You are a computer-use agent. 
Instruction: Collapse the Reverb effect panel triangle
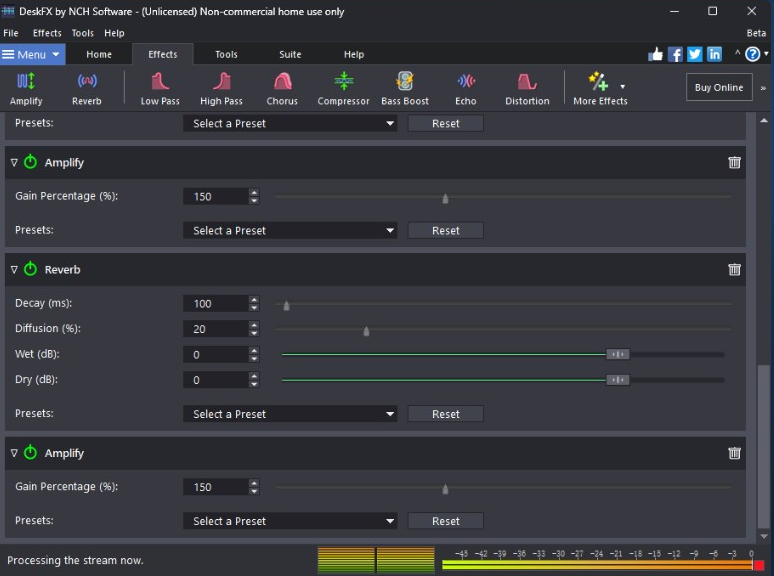14,270
